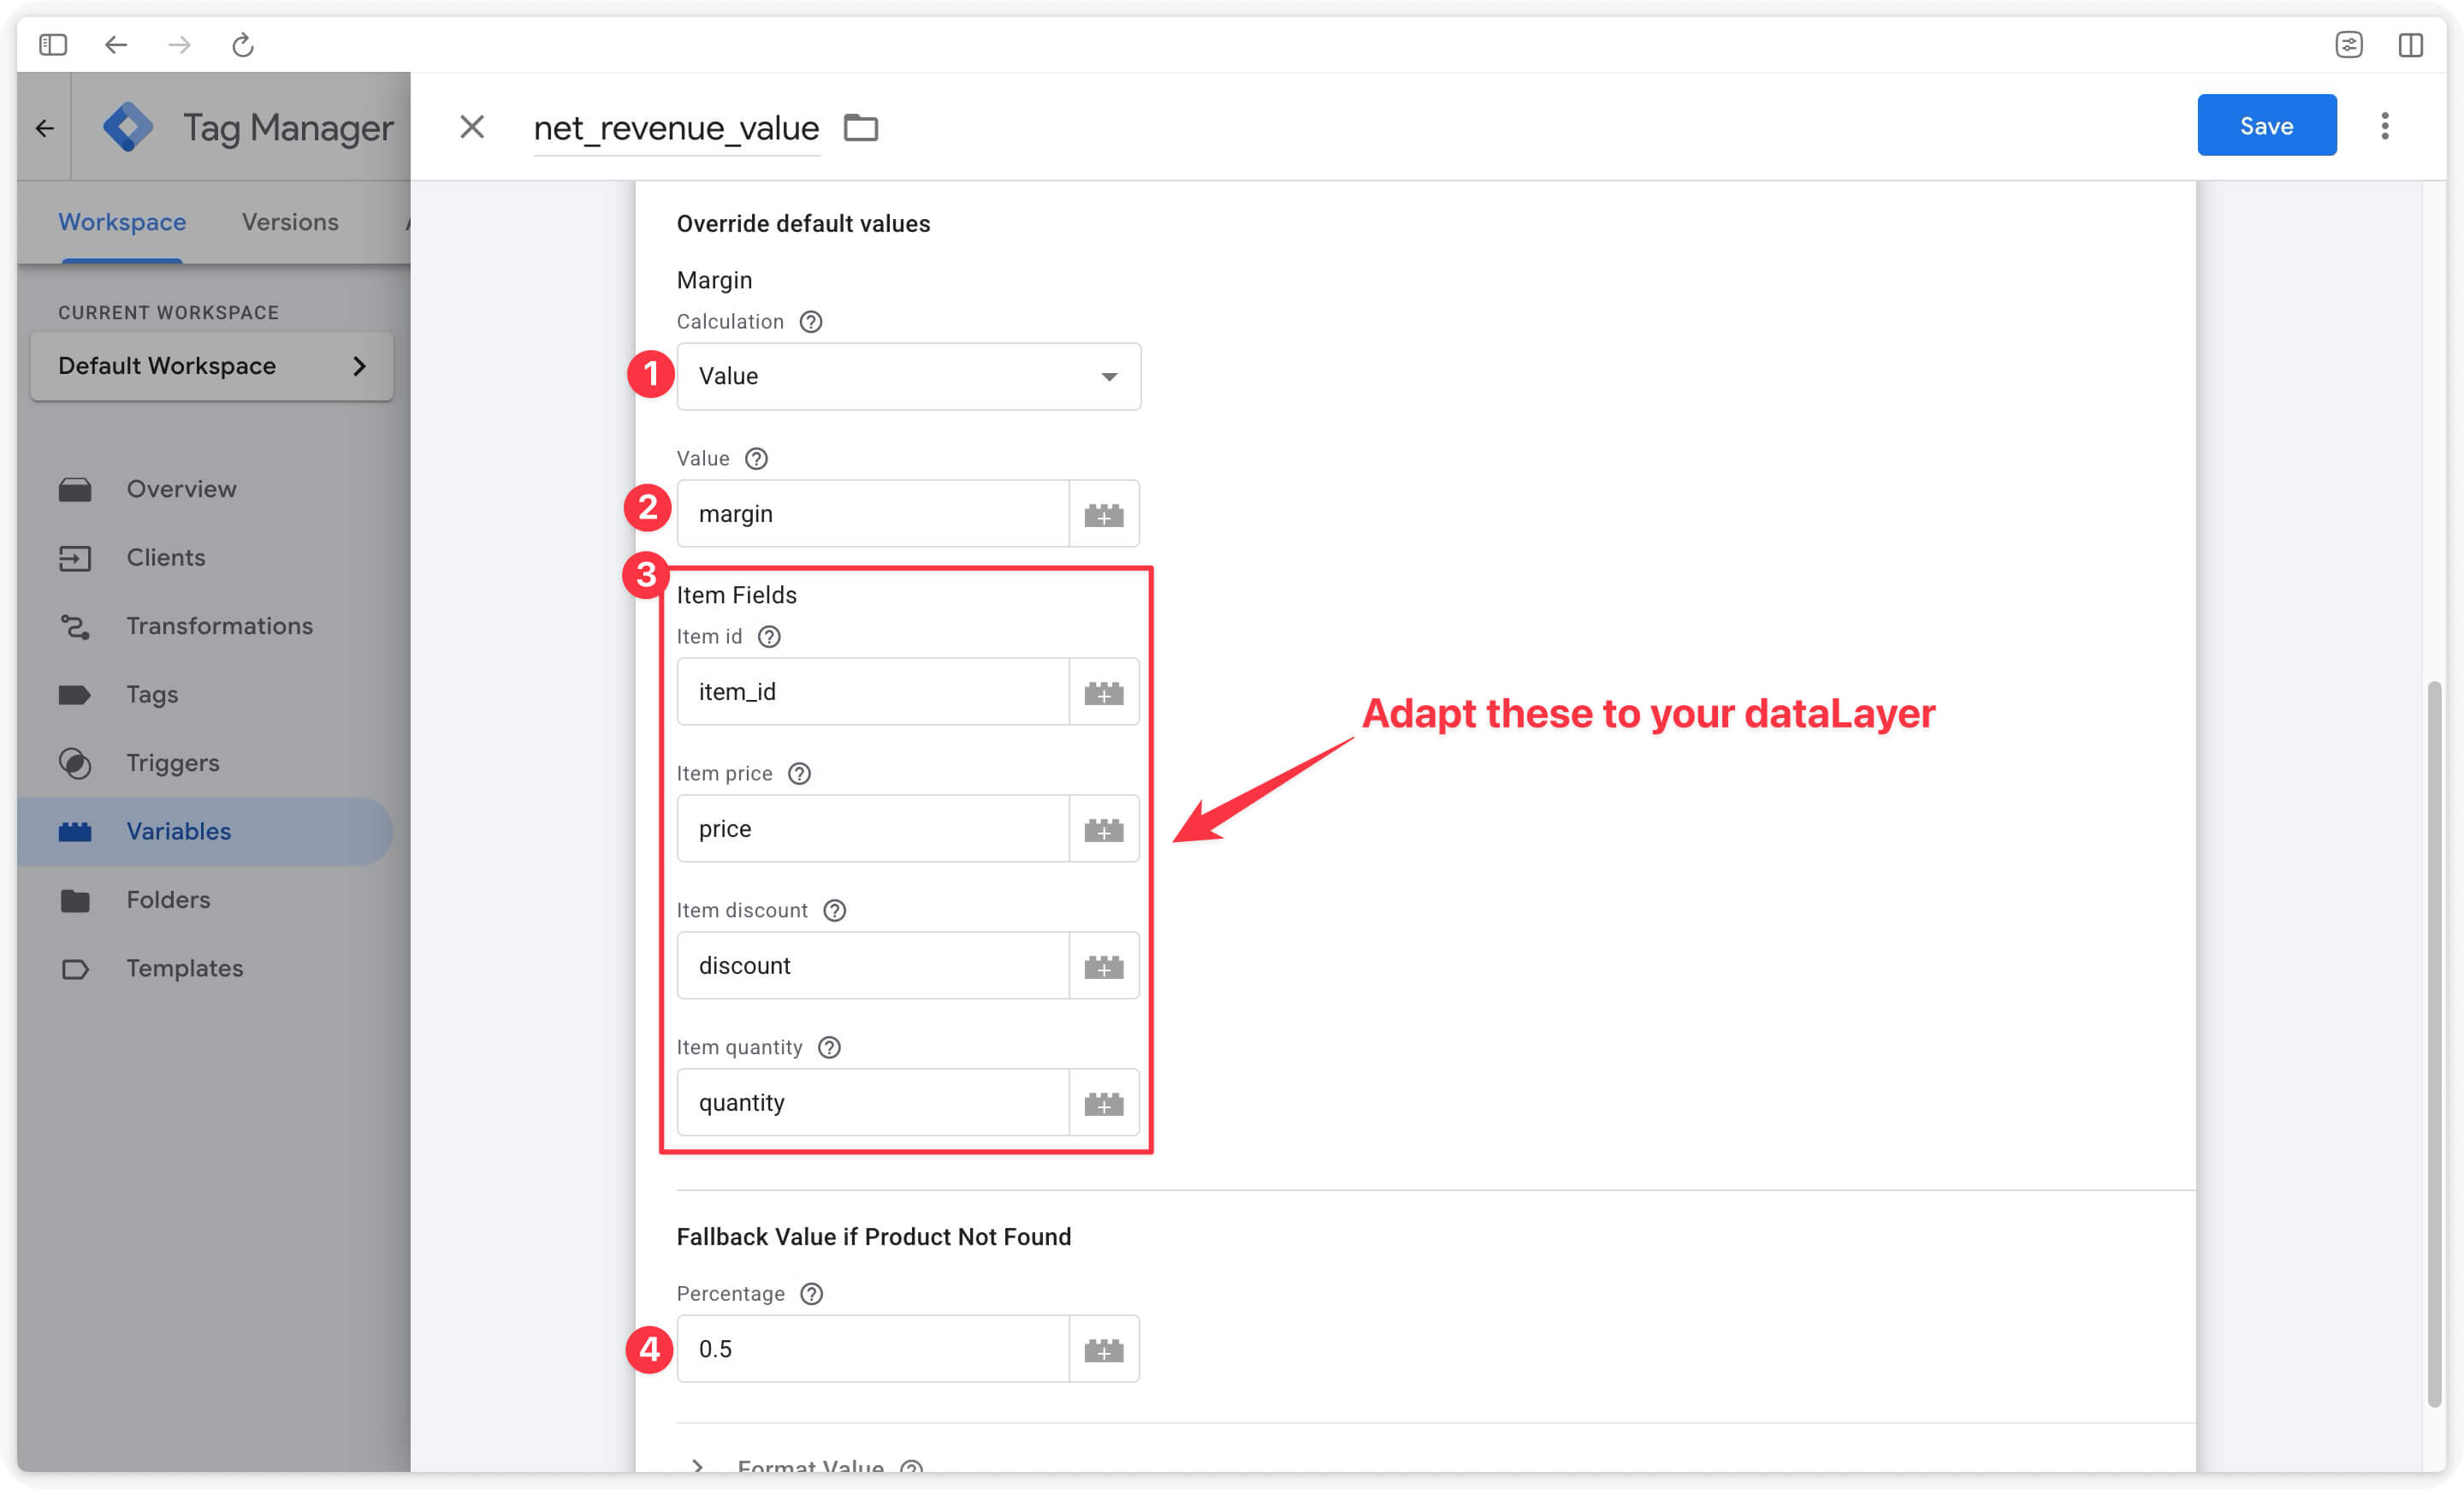
Task: Open Folders in the sidebar
Action: 205,900
